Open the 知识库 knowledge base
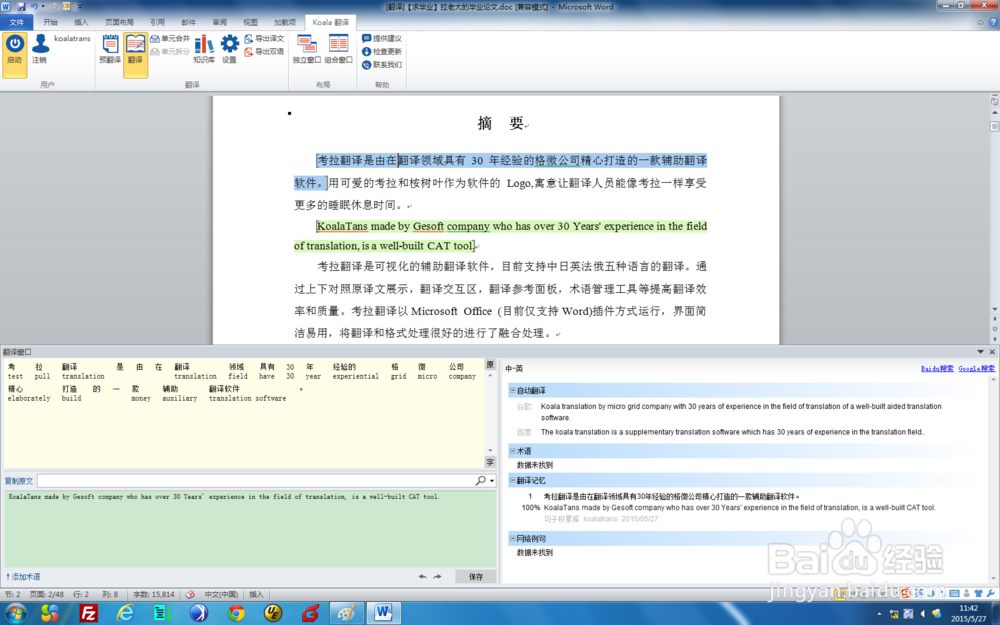 click(204, 50)
